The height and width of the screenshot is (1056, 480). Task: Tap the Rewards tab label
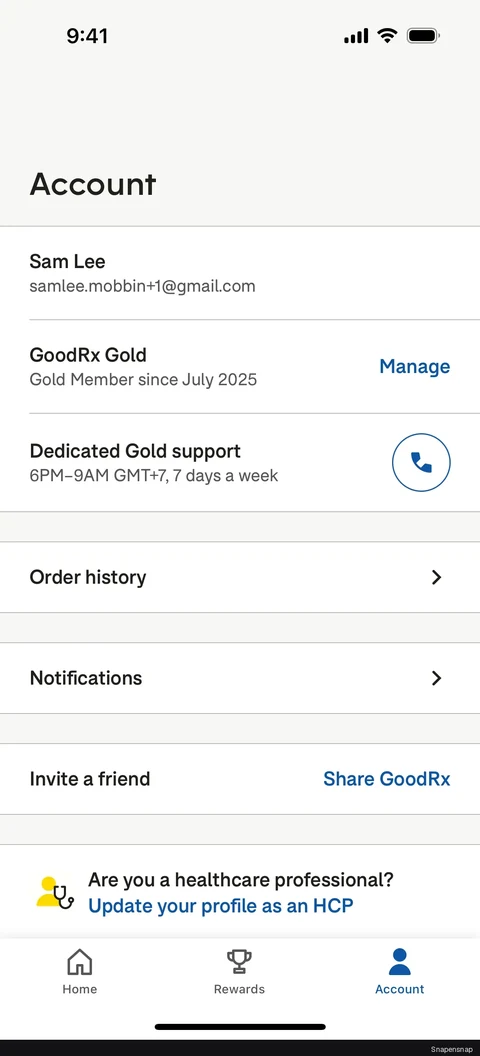[x=239, y=989]
